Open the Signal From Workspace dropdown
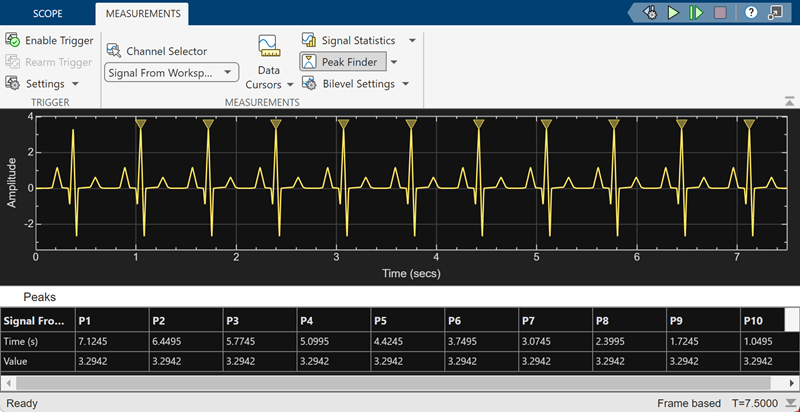The image size is (800, 412). click(x=171, y=73)
